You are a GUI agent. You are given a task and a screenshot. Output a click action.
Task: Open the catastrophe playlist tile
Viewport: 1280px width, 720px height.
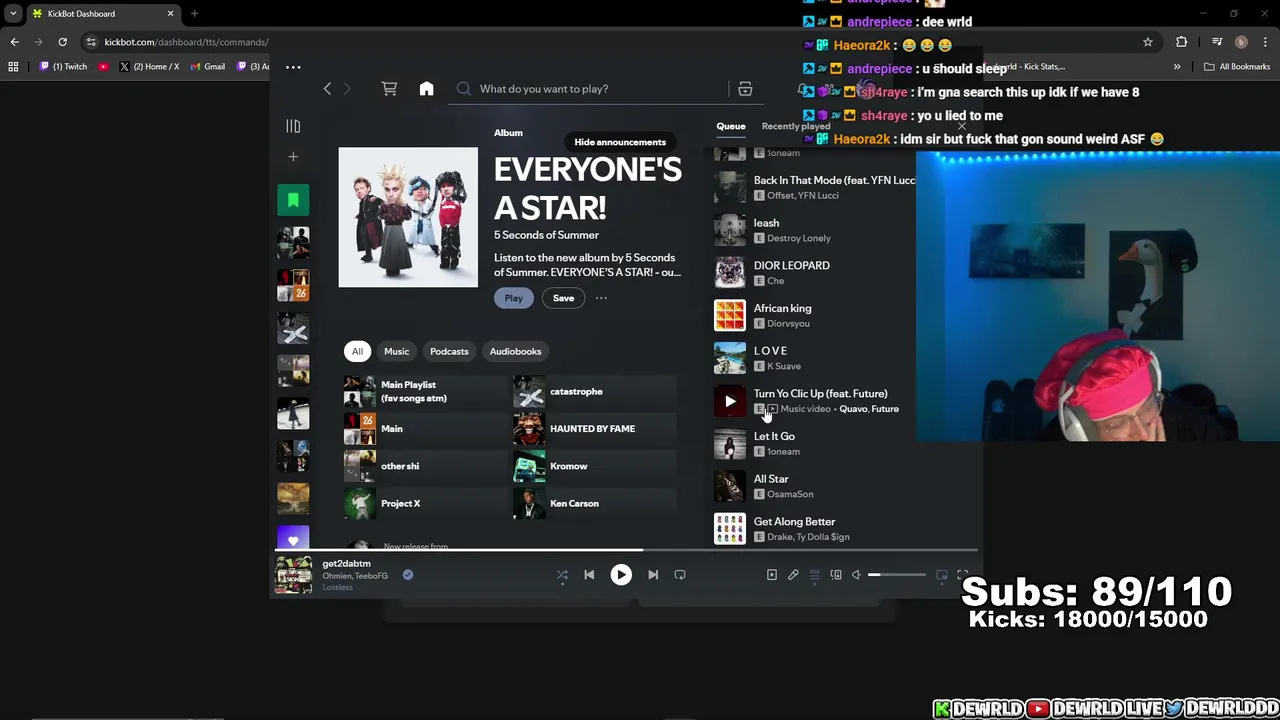coord(594,392)
